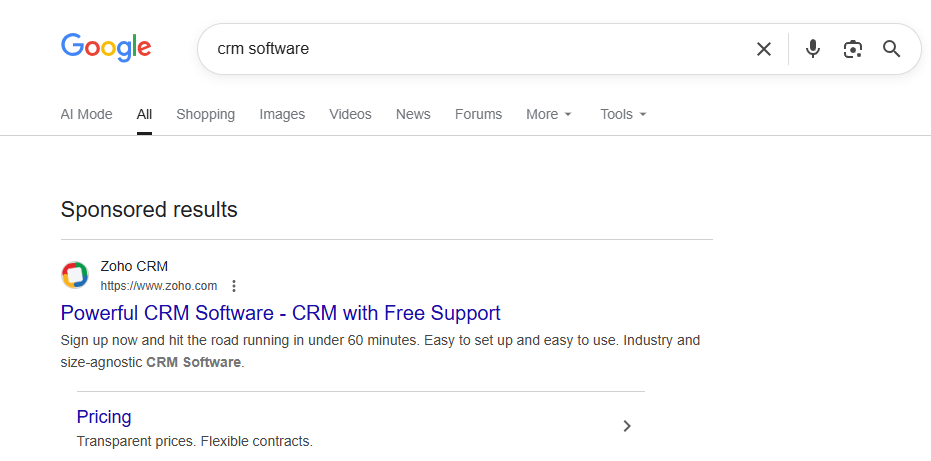Switch to the News tab
The width and height of the screenshot is (931, 461).
tap(413, 114)
